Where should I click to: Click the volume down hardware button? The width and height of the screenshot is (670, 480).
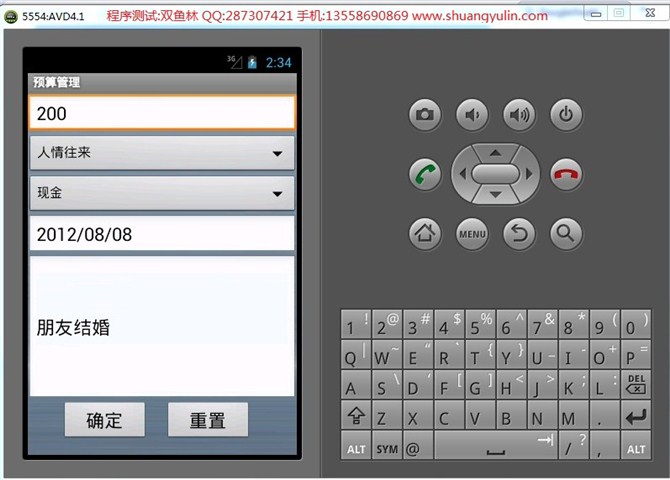pos(472,115)
